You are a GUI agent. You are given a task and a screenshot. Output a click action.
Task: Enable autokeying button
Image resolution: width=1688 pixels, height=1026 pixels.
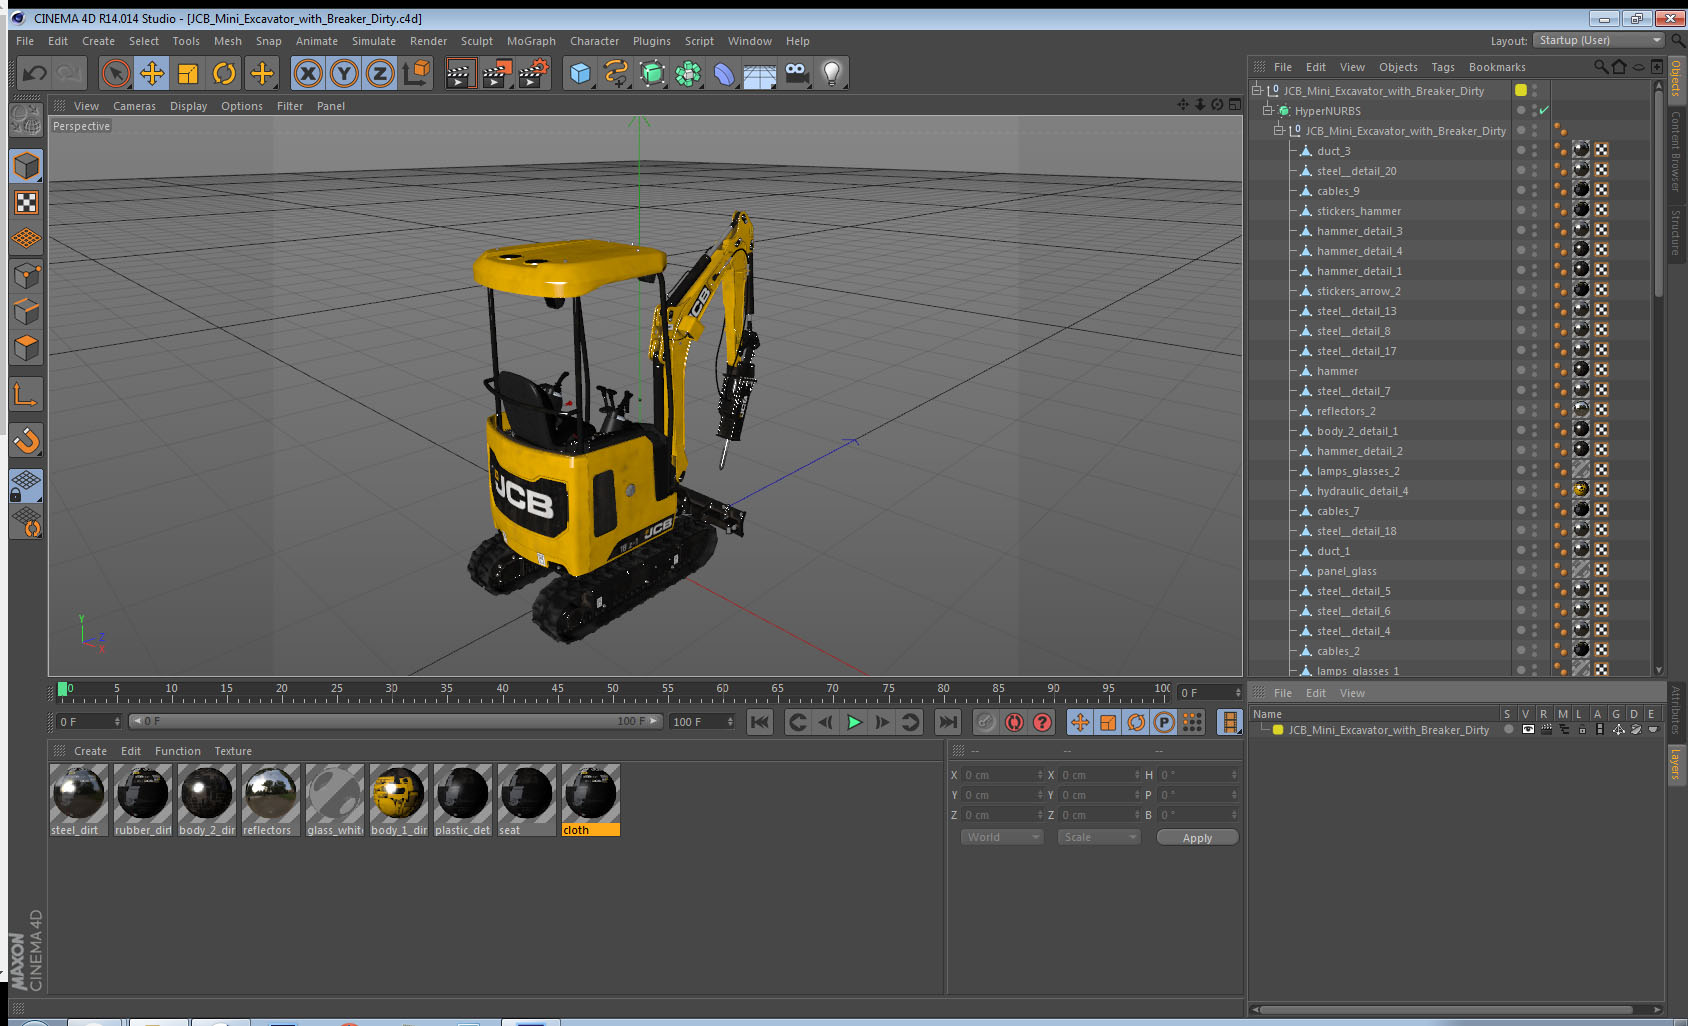[1014, 722]
